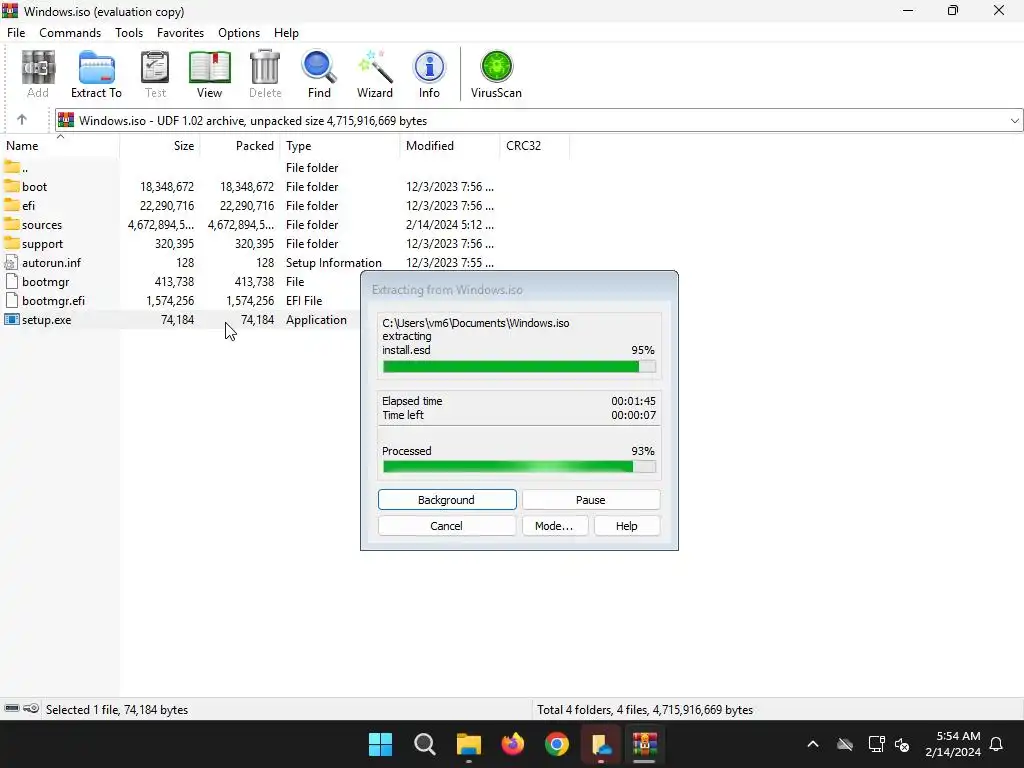Go up one folder level arrow

coord(22,120)
